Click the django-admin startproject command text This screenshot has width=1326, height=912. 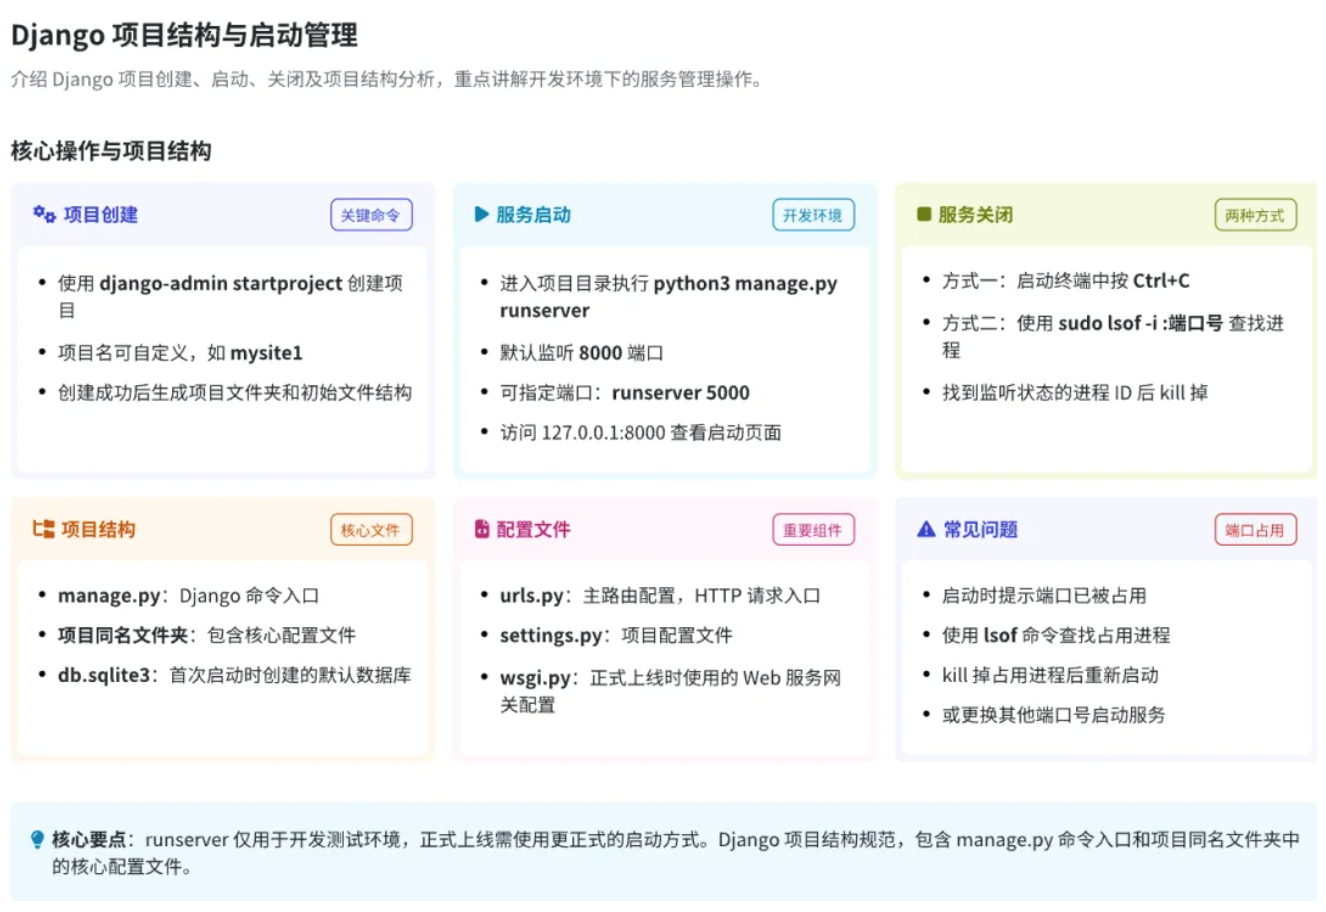221,283
